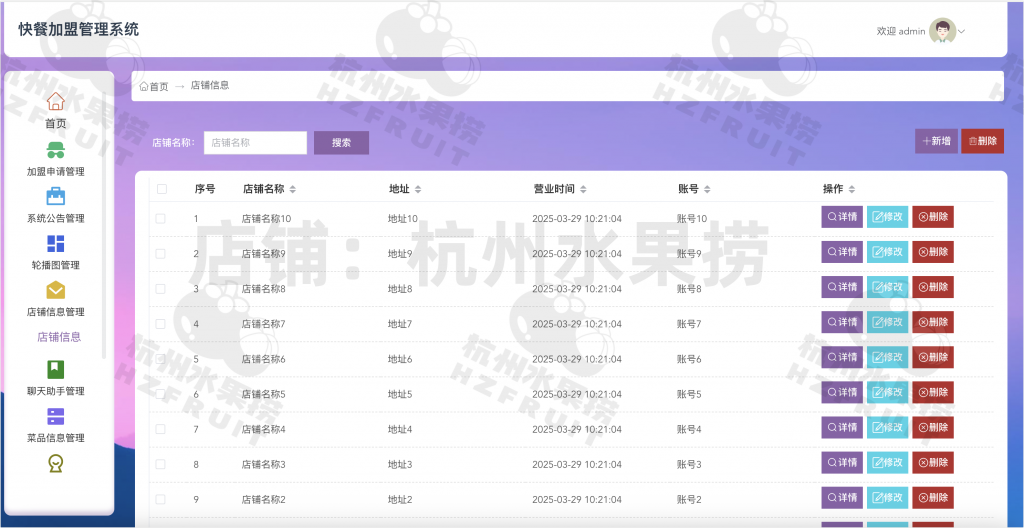Image resolution: width=1024 pixels, height=528 pixels.
Task: Click the 序号 column header
Action: pyautogui.click(x=204, y=189)
